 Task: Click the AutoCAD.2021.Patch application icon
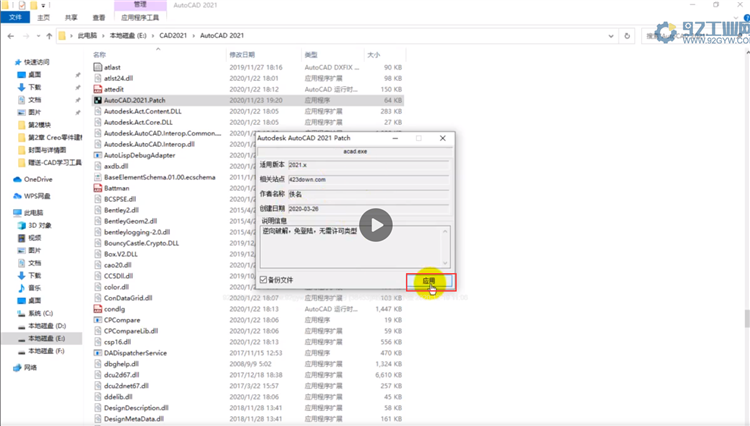(x=98, y=100)
